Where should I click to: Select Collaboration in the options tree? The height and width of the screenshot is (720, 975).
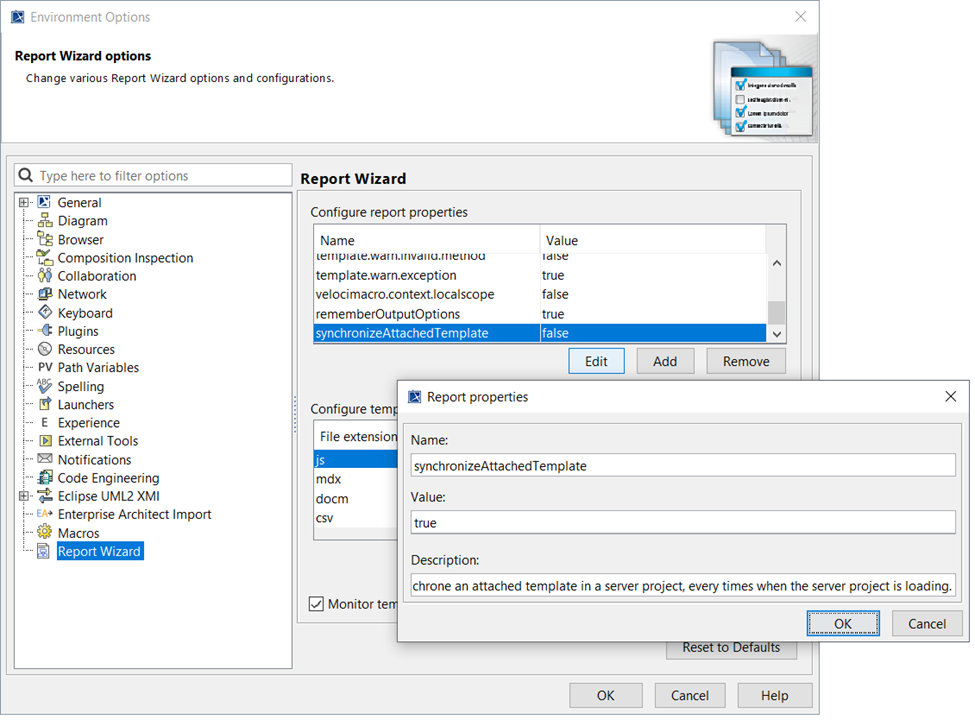pyautogui.click(x=97, y=276)
